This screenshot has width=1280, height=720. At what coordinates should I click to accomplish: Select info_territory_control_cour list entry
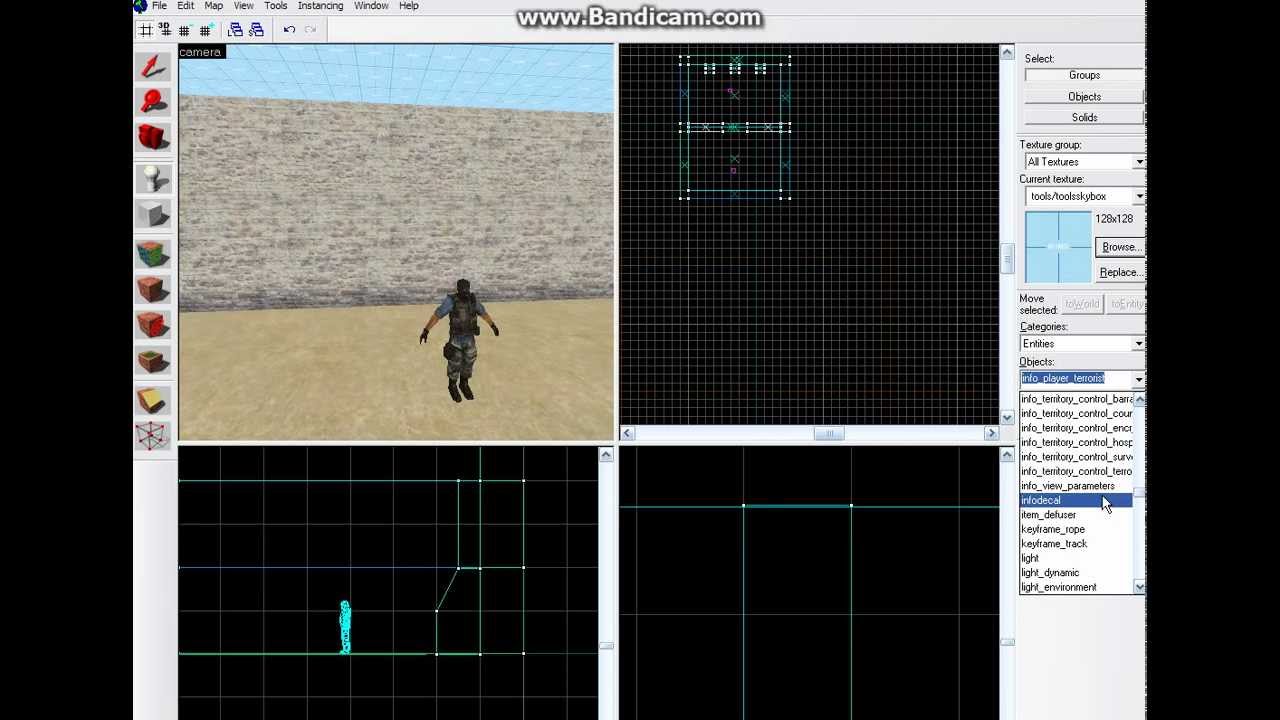pos(1077,414)
